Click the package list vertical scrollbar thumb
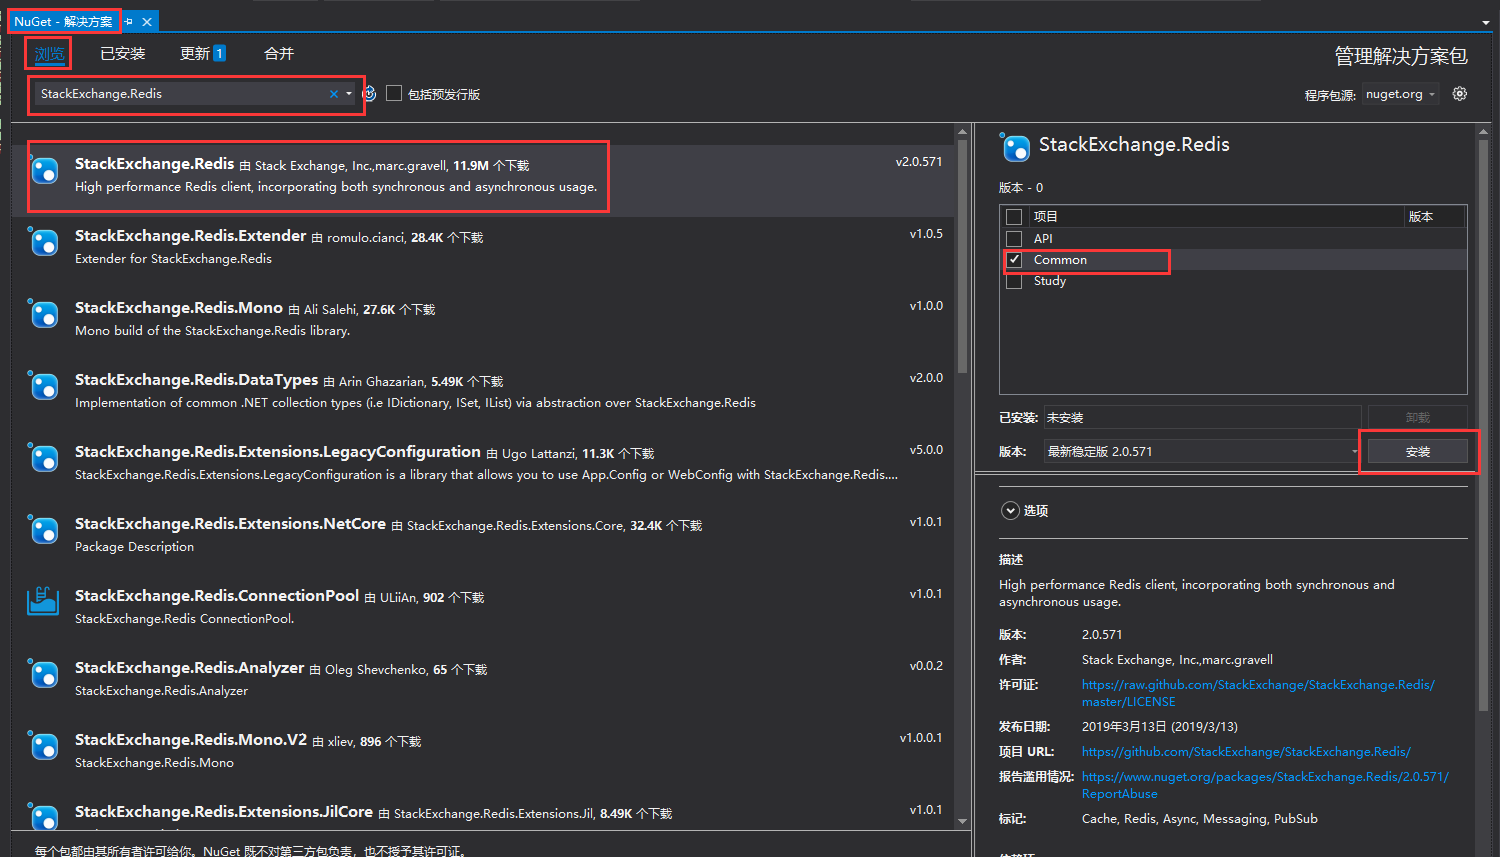 click(962, 256)
